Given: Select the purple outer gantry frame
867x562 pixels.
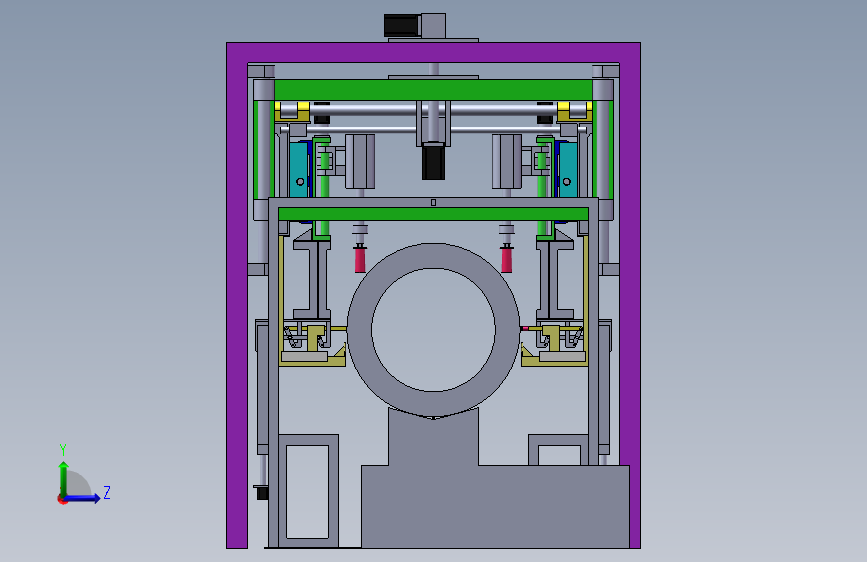Looking at the screenshot, I should pos(434,53).
